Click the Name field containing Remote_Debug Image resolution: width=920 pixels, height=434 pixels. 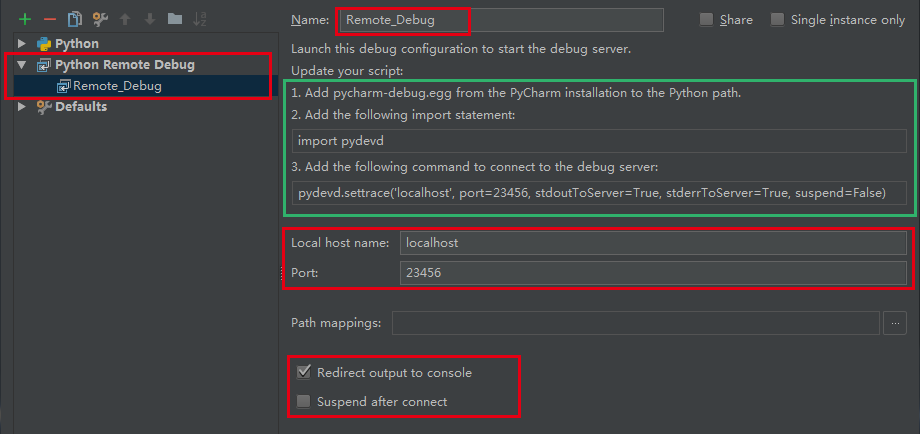tap(502, 20)
